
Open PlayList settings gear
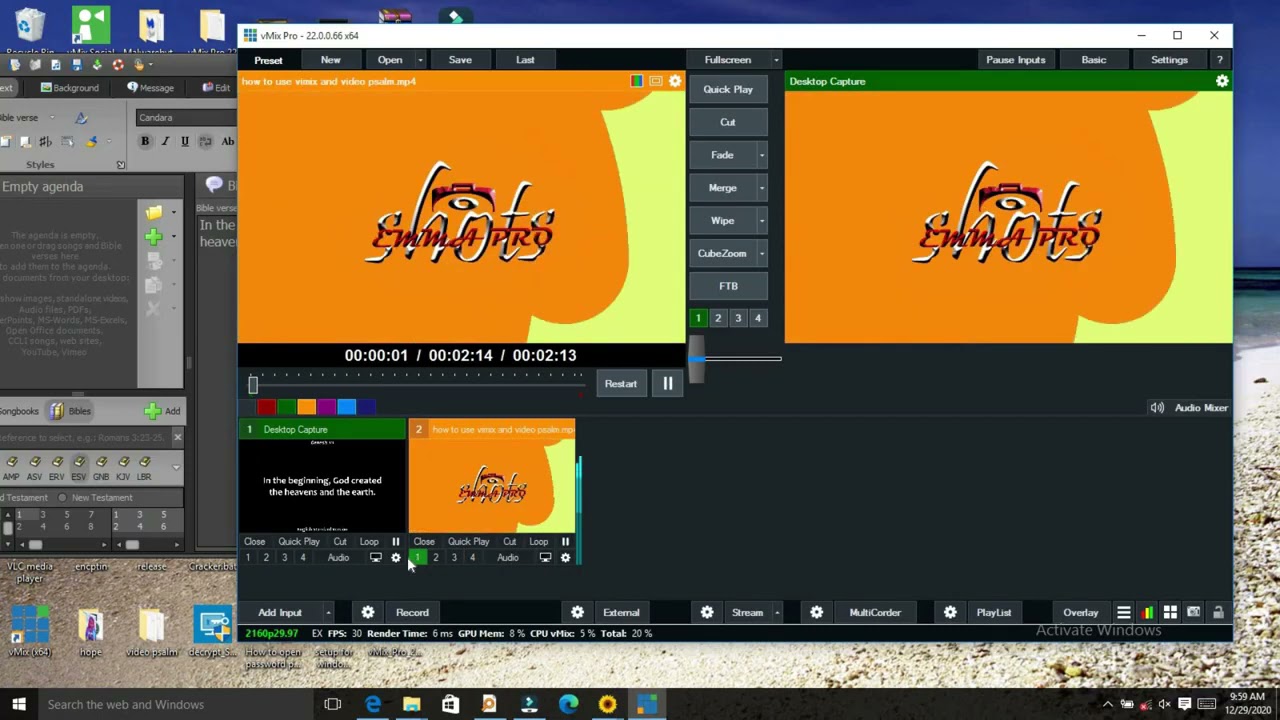point(950,613)
